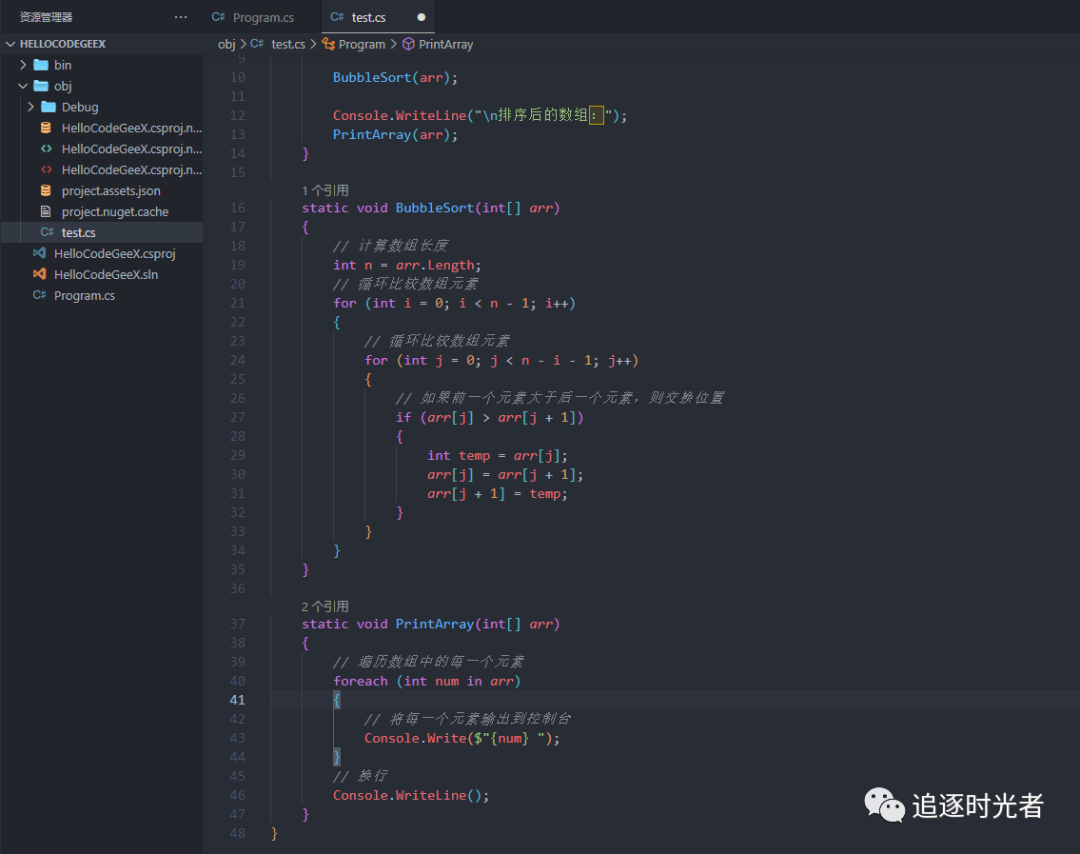Select the Debug folder icon
Screen dimensions: 1080x854
(48, 107)
